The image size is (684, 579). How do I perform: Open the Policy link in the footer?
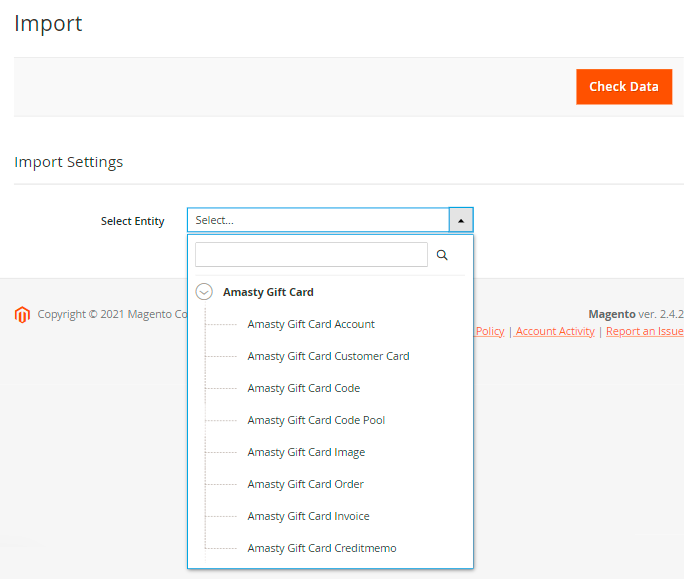pyautogui.click(x=489, y=331)
